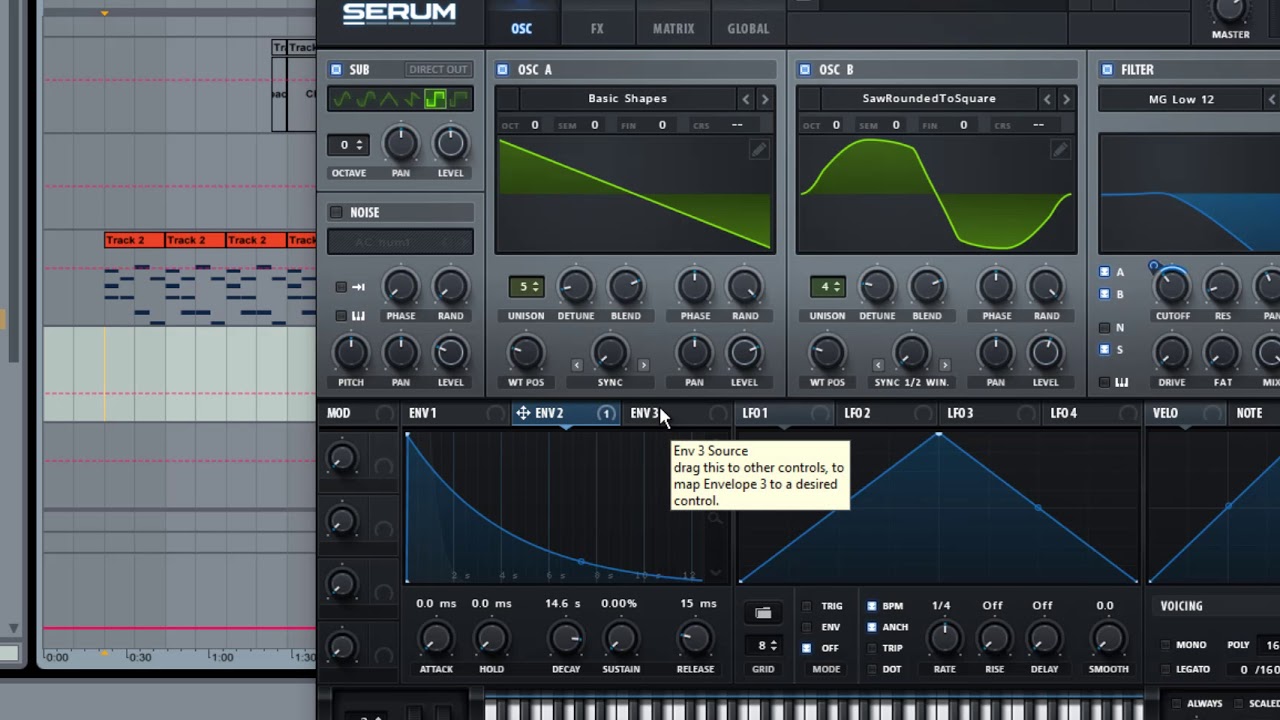
Task: Enable the NOISE oscillator
Action: pos(336,212)
